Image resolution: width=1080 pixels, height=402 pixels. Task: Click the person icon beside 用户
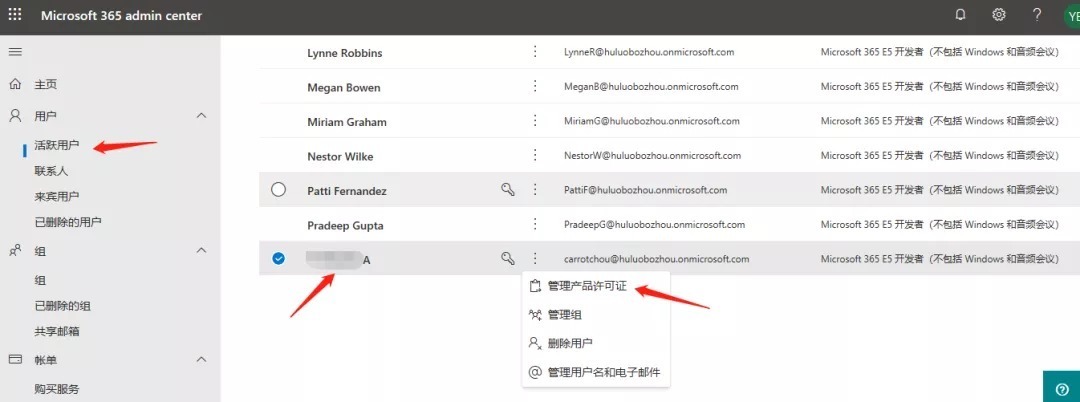[x=15, y=116]
